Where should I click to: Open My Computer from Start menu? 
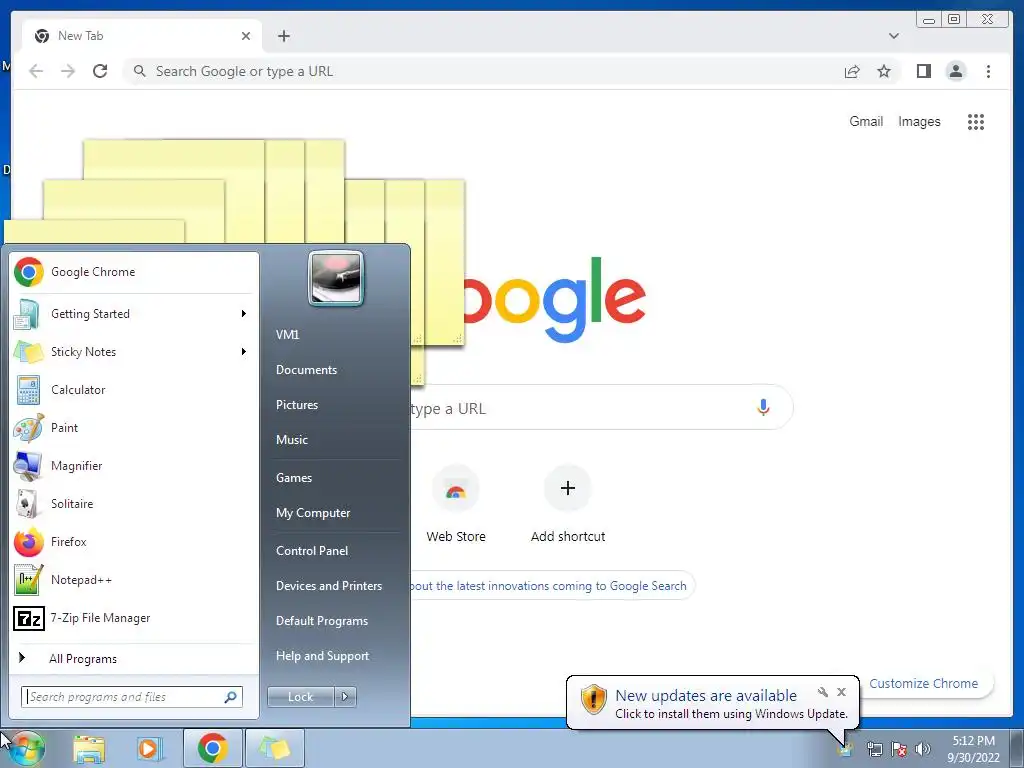[x=313, y=513]
